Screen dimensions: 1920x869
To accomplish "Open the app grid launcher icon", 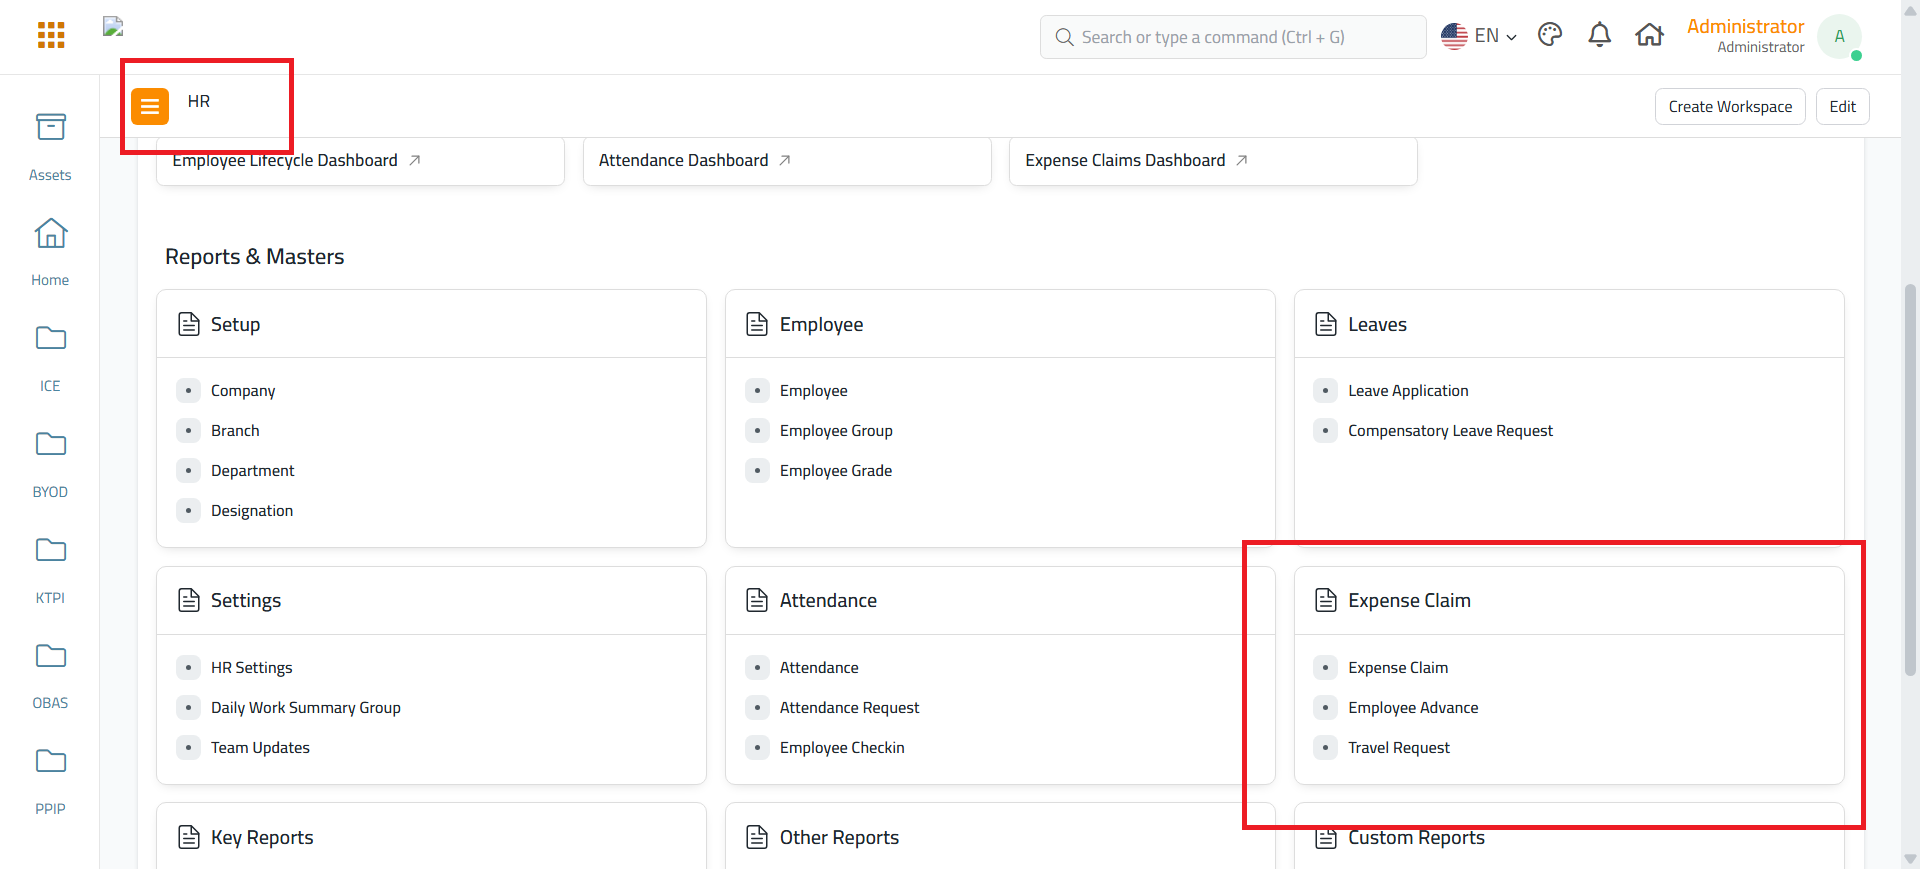I will [x=51, y=35].
